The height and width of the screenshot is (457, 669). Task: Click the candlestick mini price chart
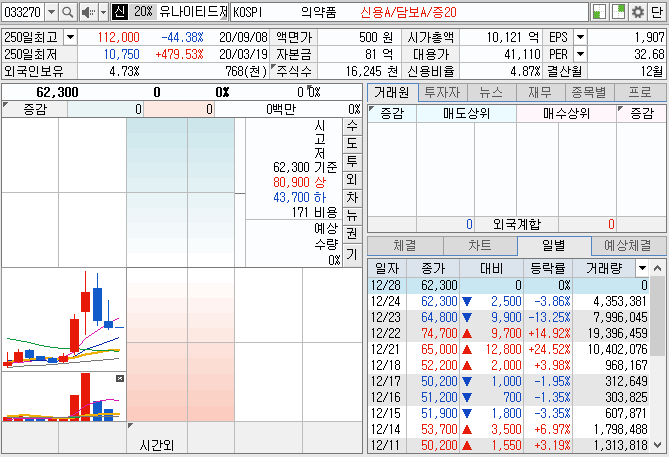64,319
